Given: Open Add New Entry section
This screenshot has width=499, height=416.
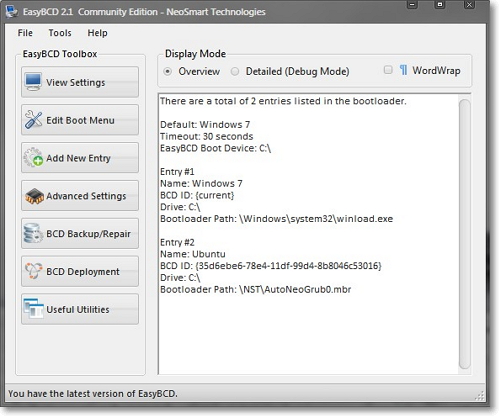Looking at the screenshot, I should 80,158.
